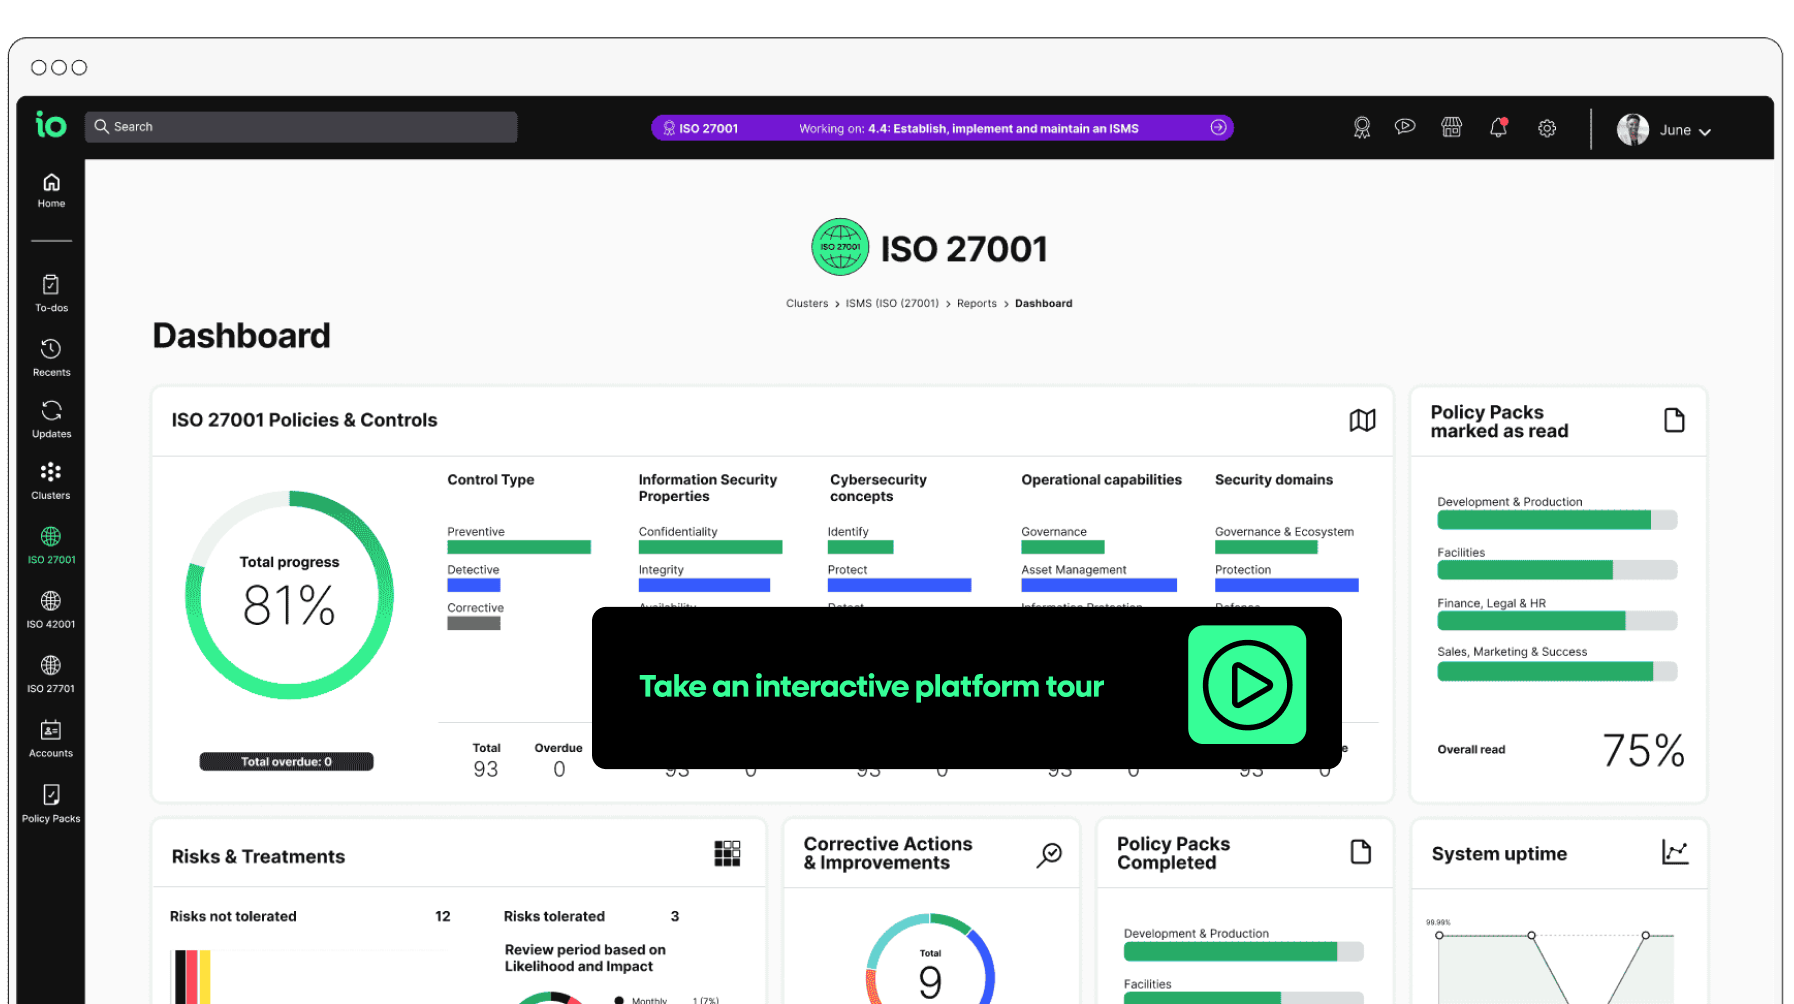This screenshot has height=1004, width=1794.
Task: Click June's profile avatar
Action: tap(1633, 129)
